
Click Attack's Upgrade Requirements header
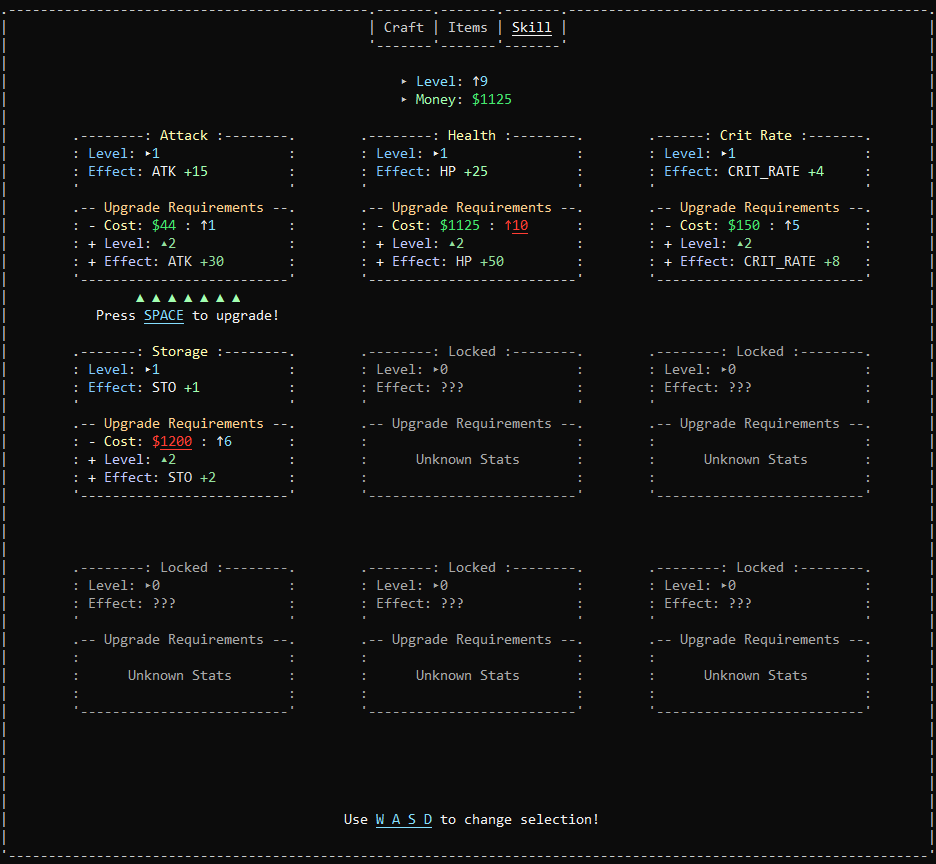(184, 208)
